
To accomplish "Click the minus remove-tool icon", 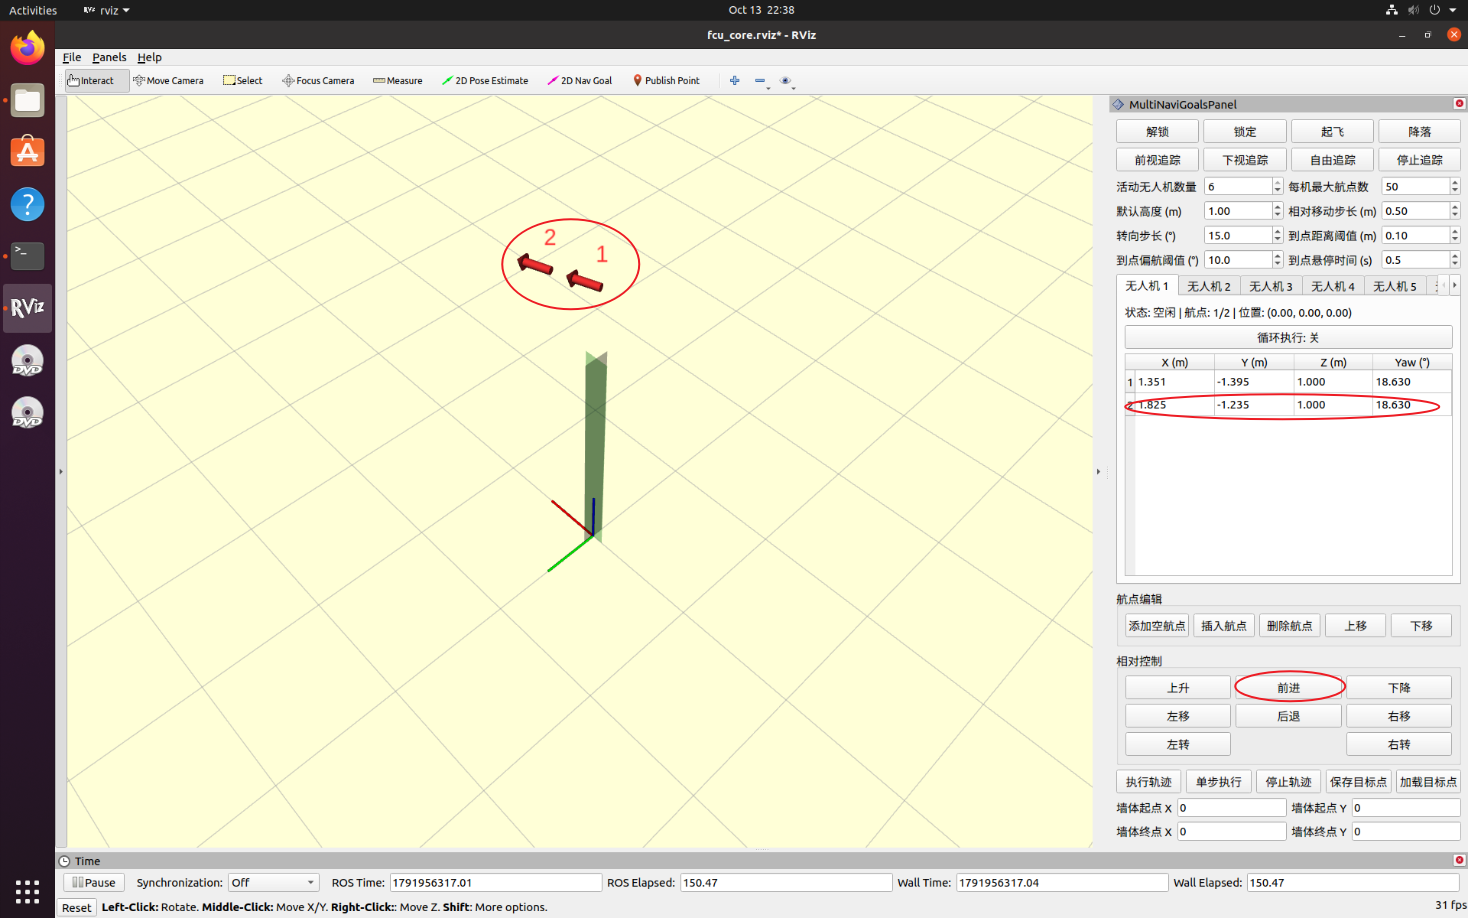I will 760,81.
